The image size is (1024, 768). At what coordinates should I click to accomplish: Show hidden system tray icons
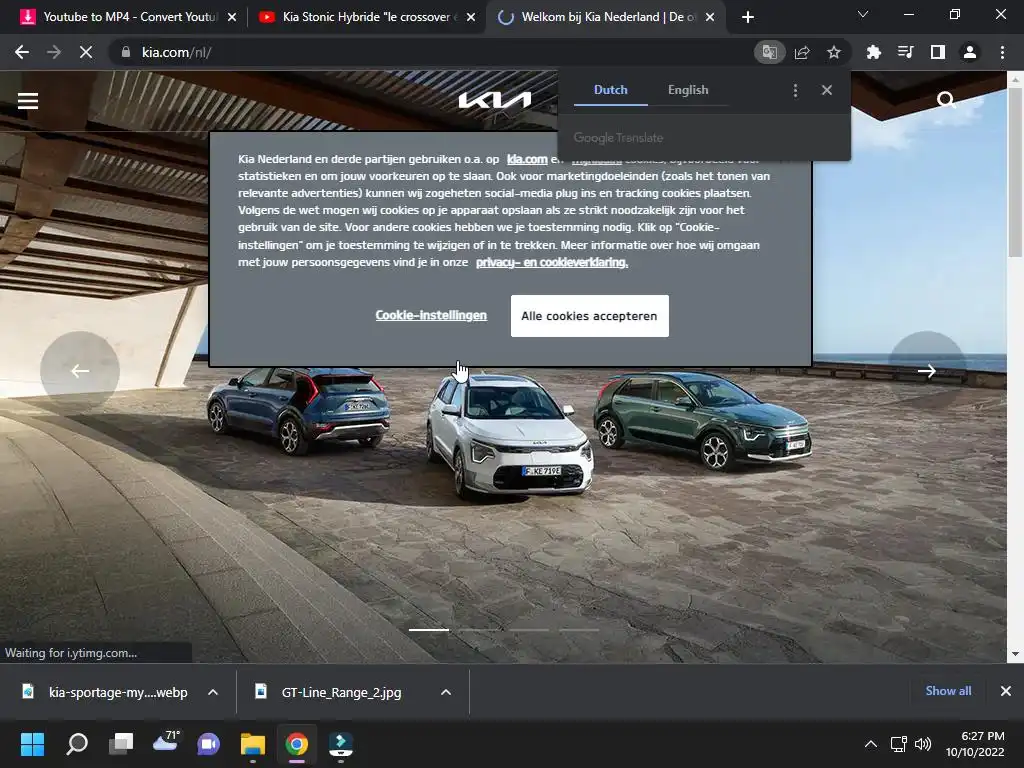point(871,744)
